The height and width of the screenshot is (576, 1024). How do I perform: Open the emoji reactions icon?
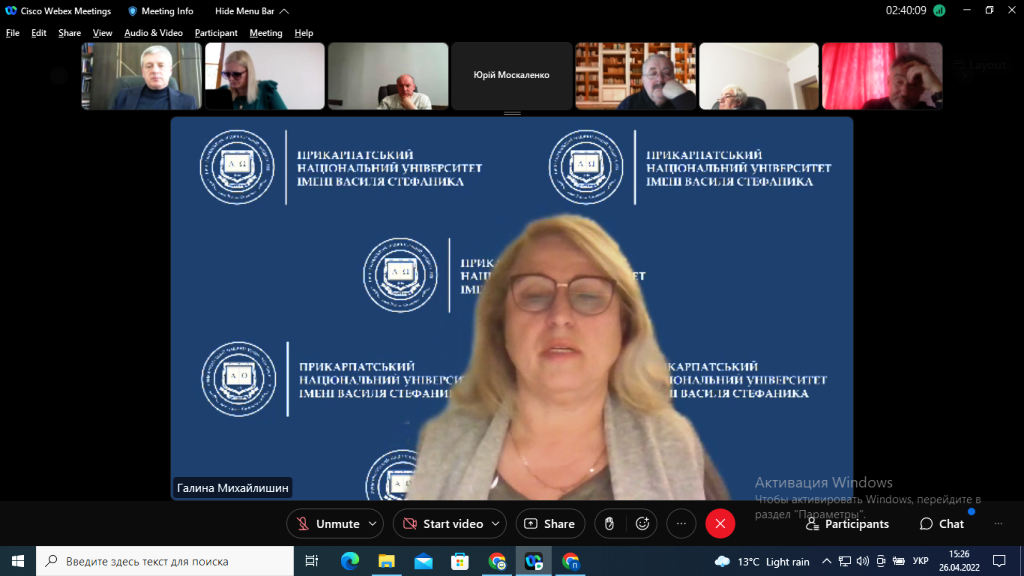click(x=643, y=523)
